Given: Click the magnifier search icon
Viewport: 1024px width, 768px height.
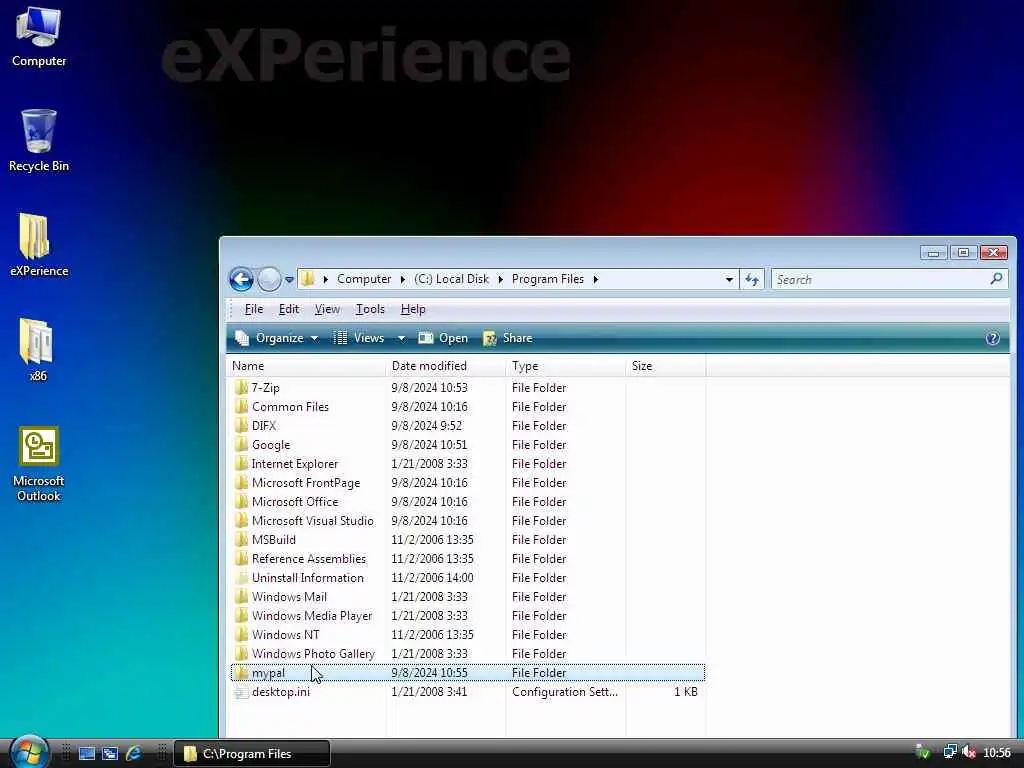Looking at the screenshot, I should pos(996,279).
